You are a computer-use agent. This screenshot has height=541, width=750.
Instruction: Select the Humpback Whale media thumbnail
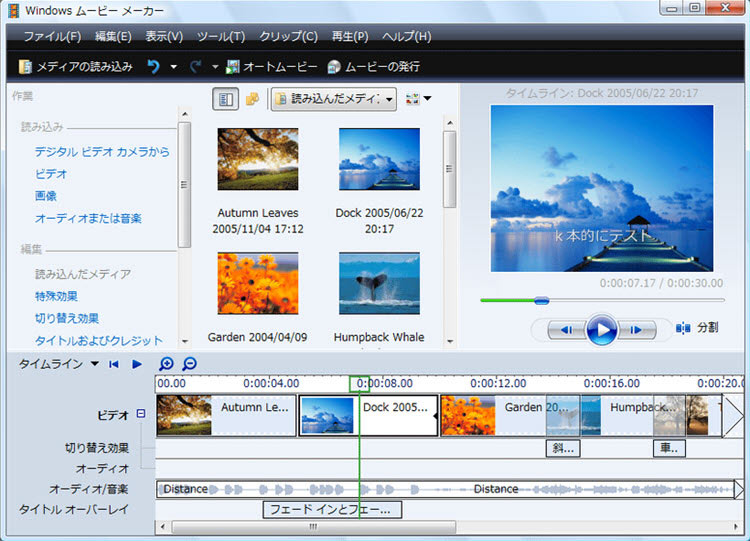point(379,283)
